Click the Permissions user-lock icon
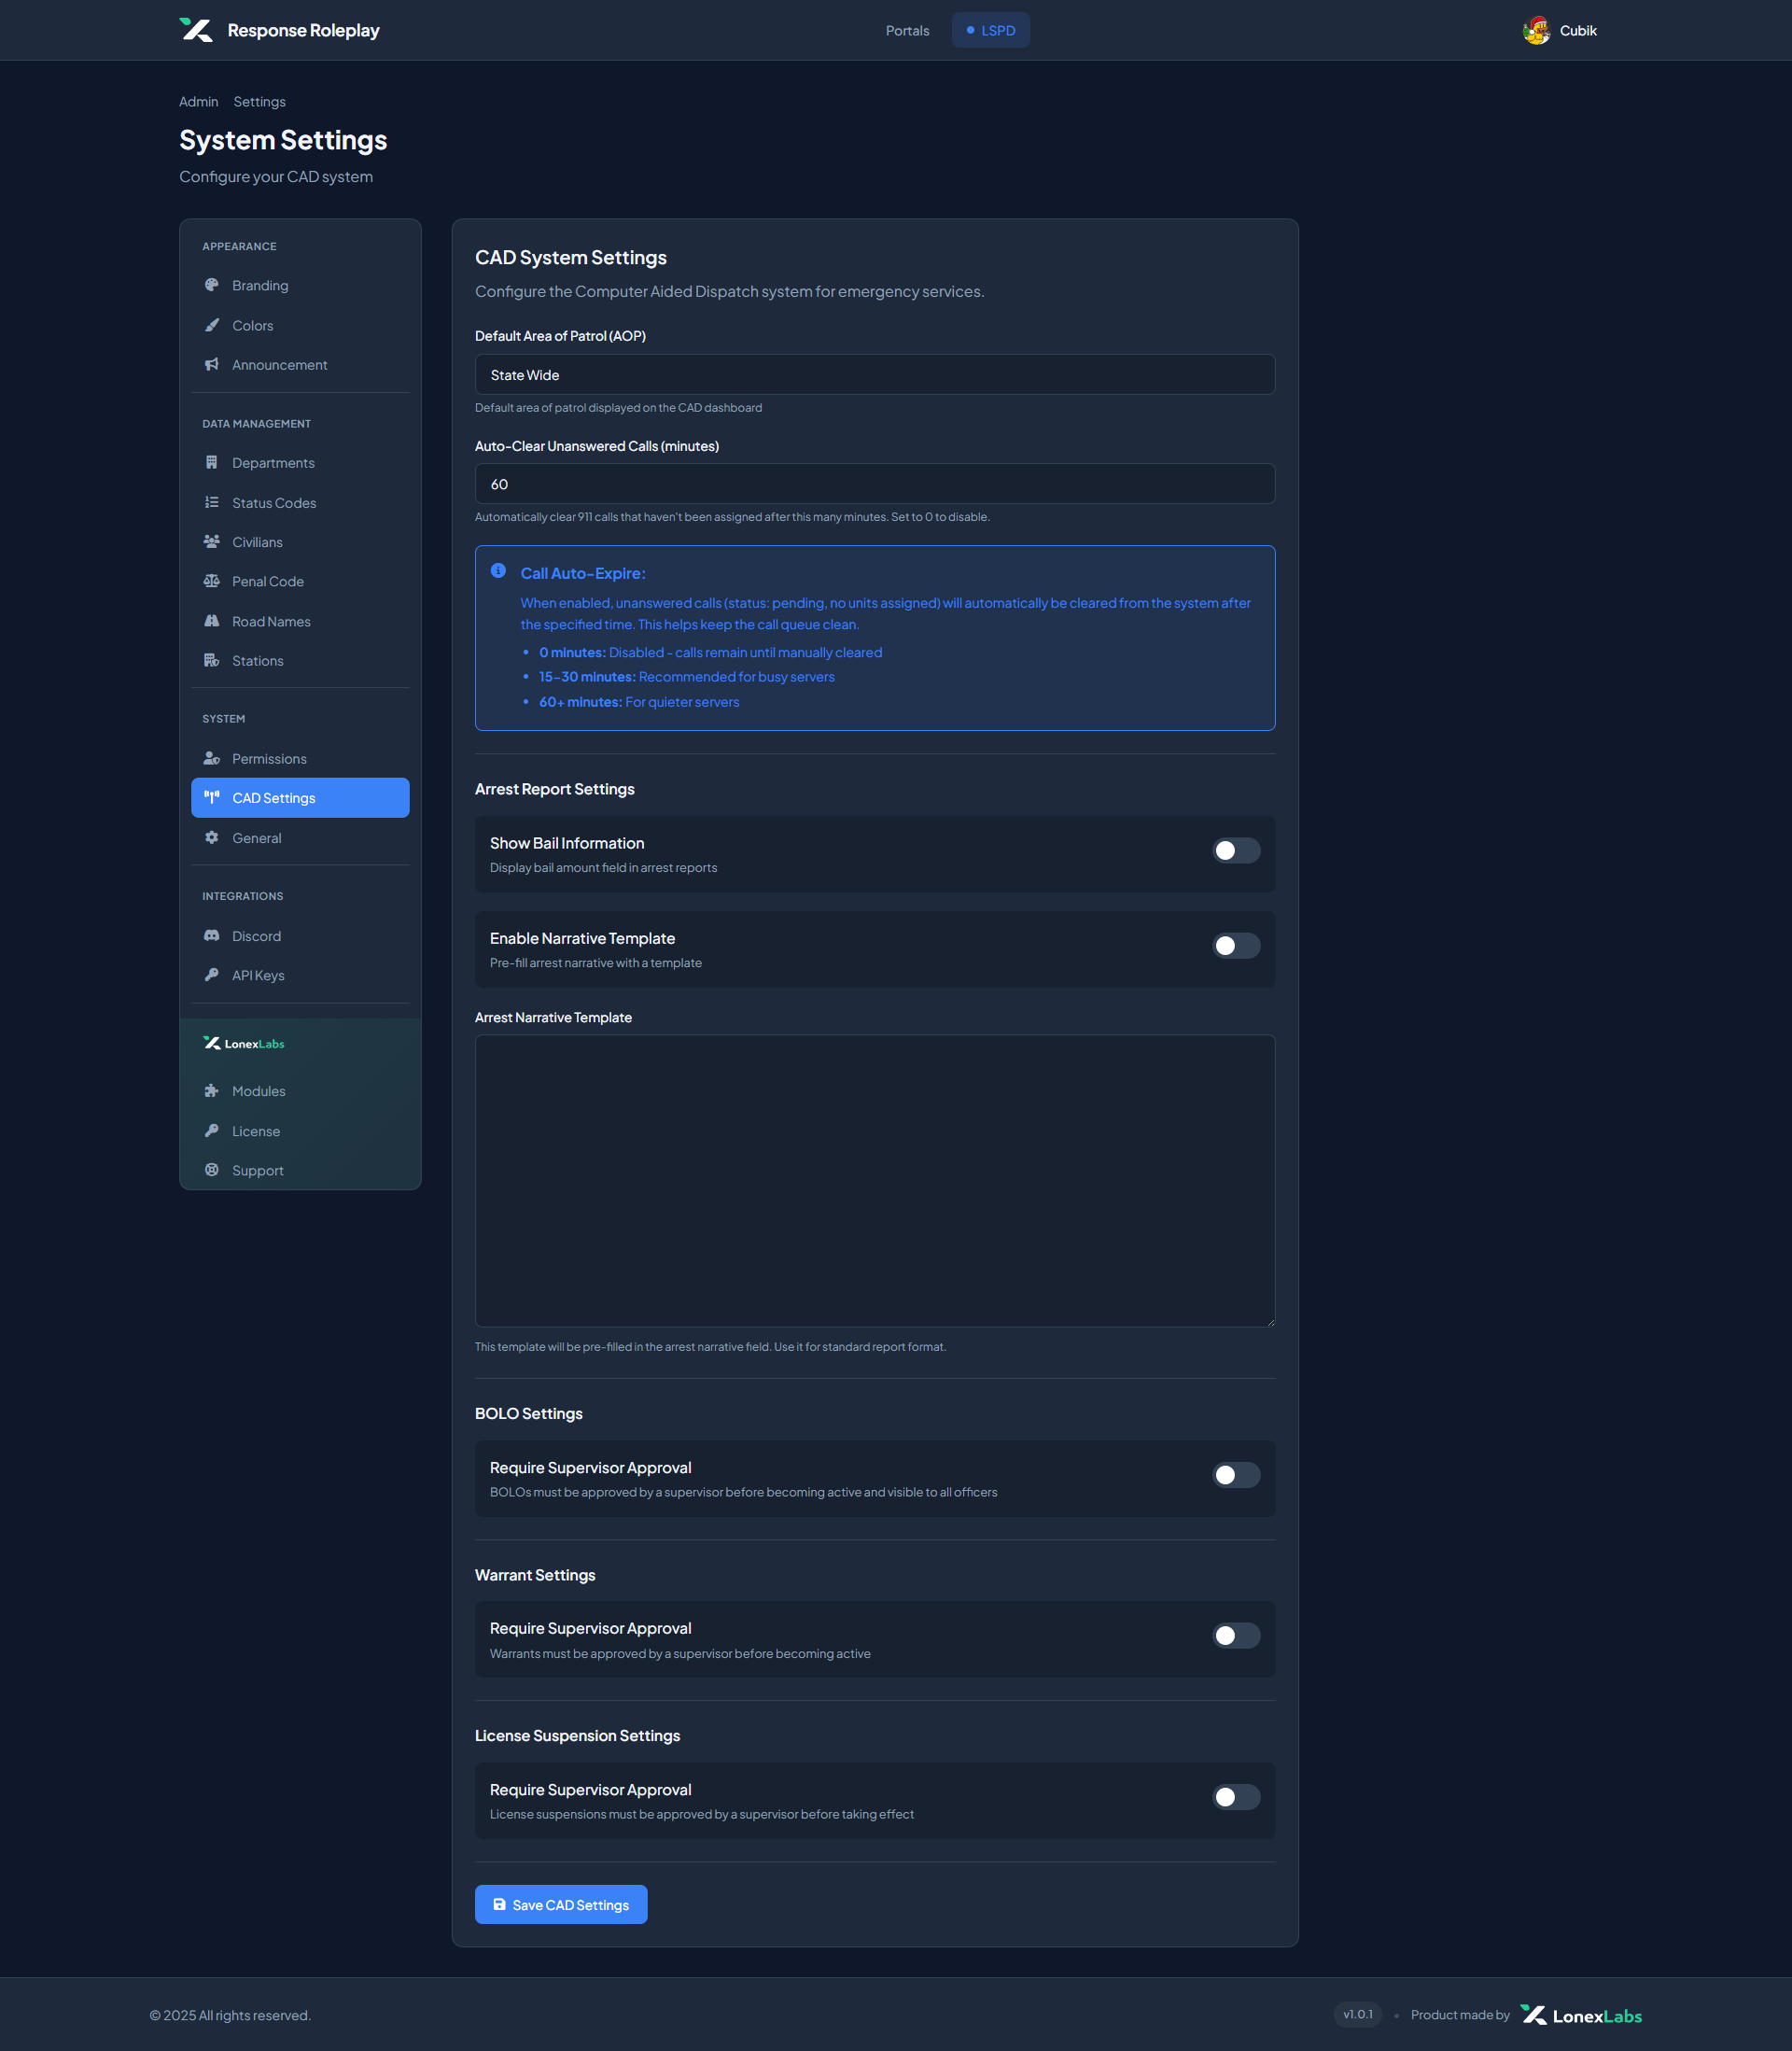This screenshot has width=1792, height=2051. click(x=211, y=758)
